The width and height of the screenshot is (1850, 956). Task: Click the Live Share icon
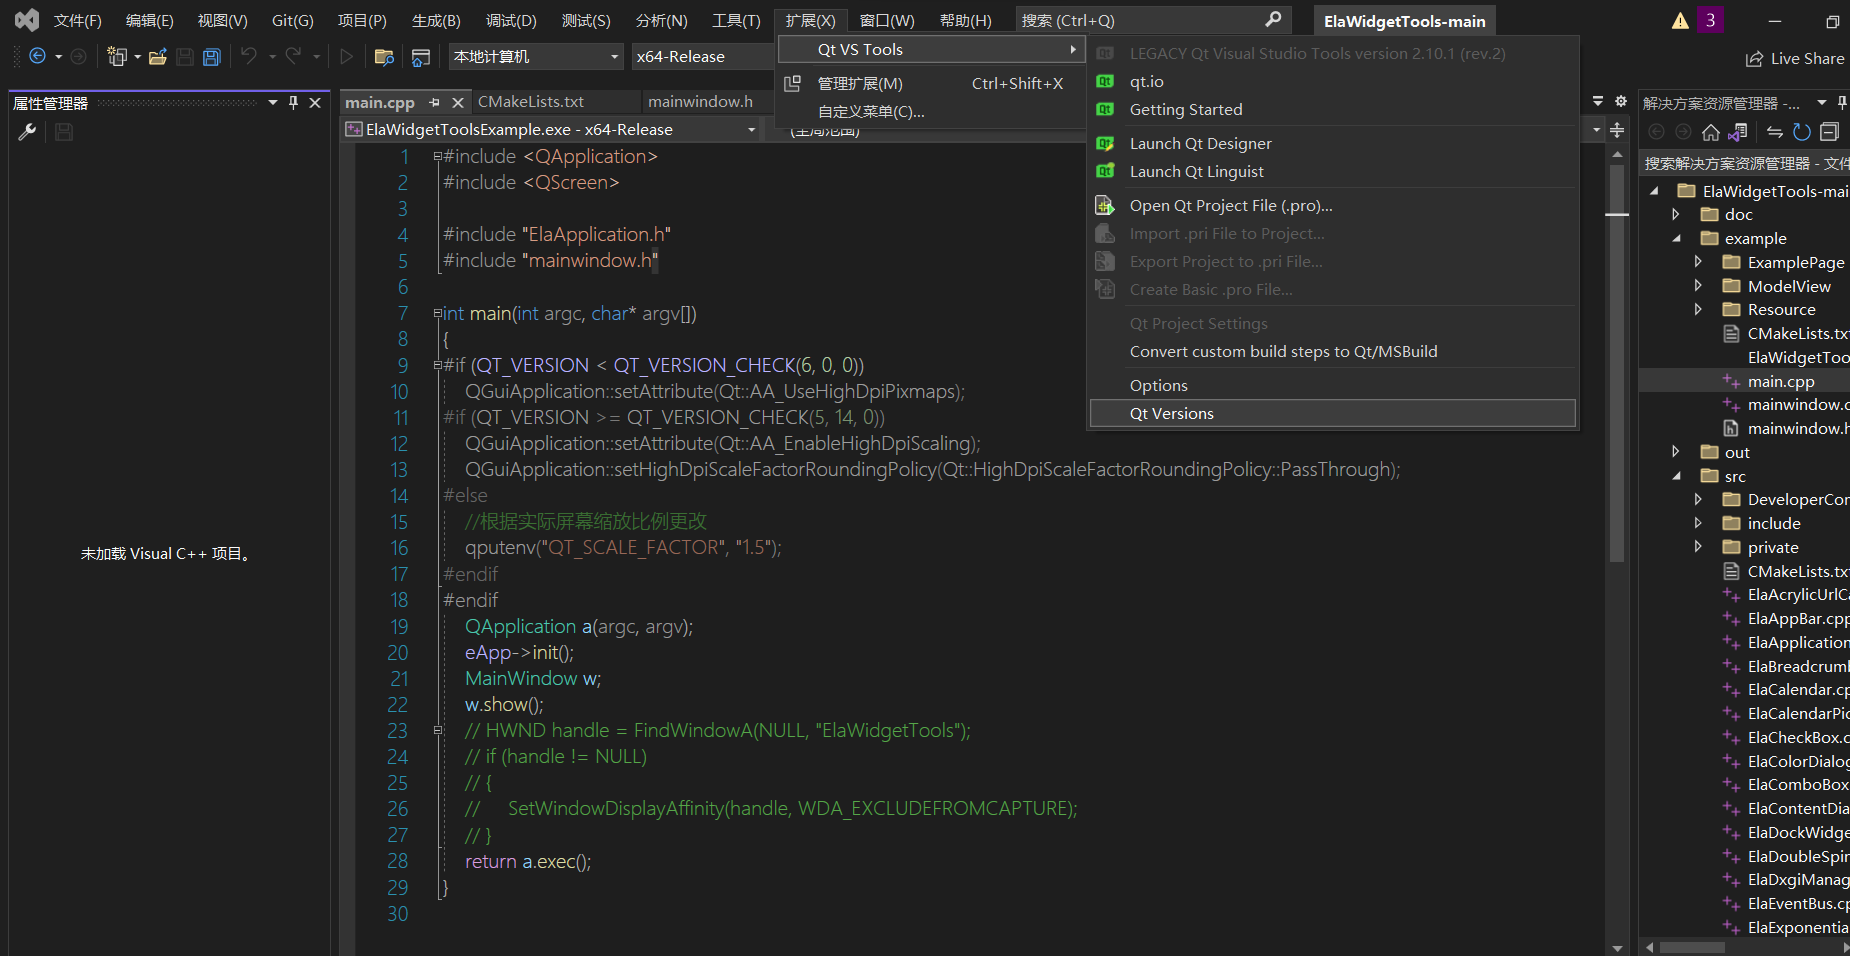point(1754,59)
